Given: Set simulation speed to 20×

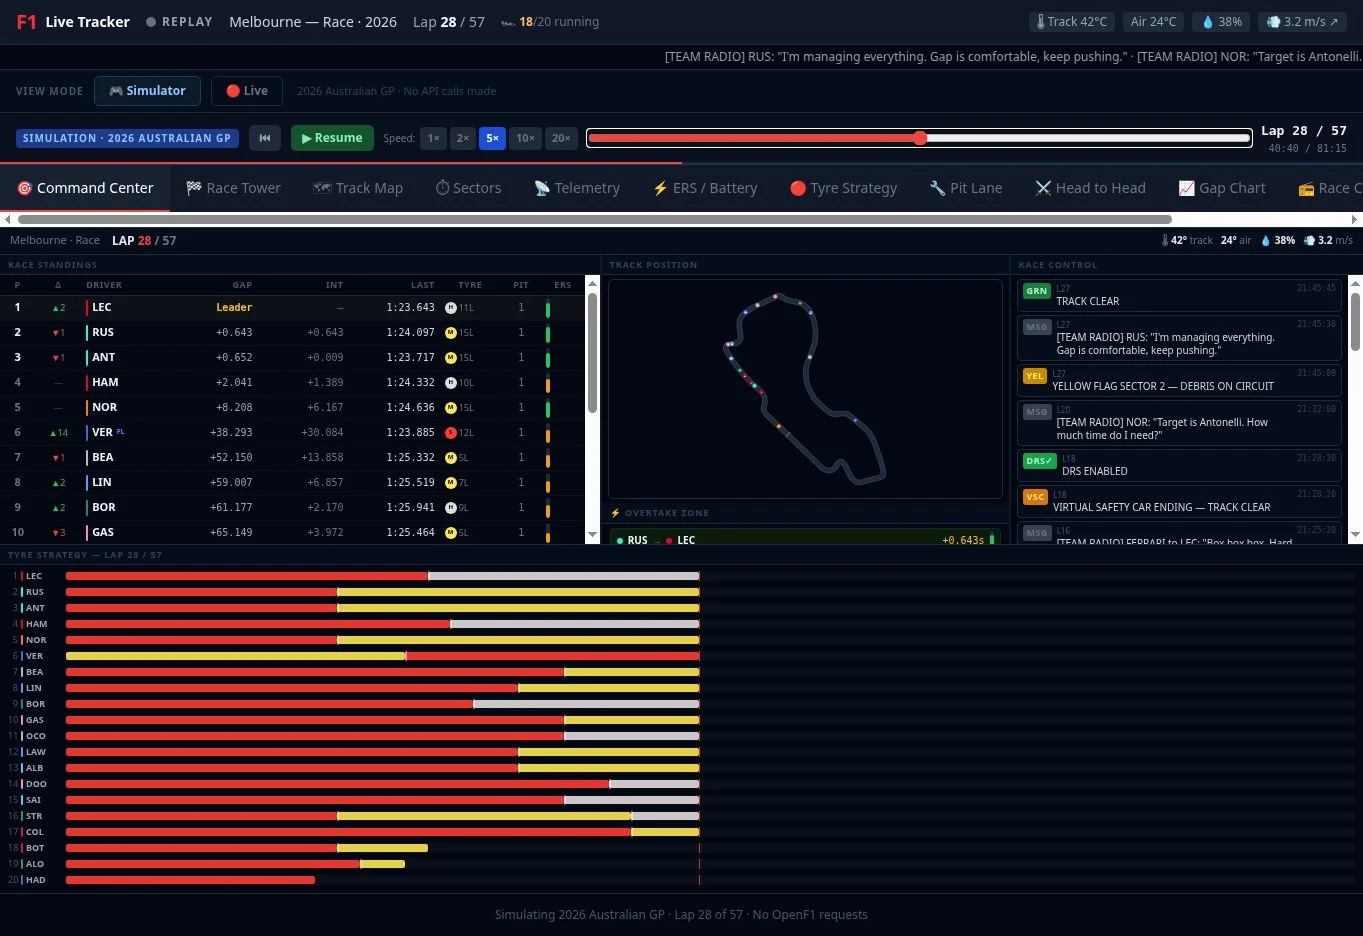Looking at the screenshot, I should point(561,138).
